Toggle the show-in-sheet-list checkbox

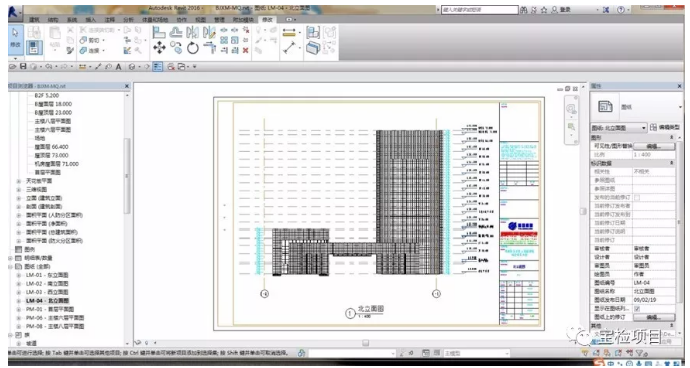pos(637,309)
